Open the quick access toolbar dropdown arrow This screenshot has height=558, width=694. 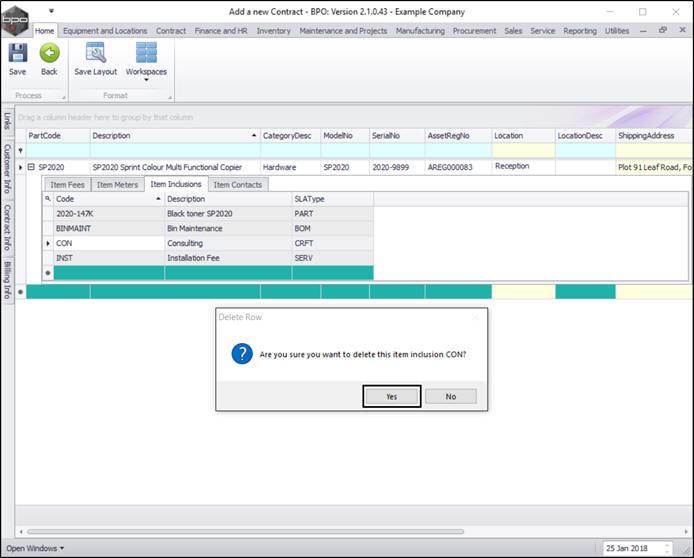click(51, 11)
